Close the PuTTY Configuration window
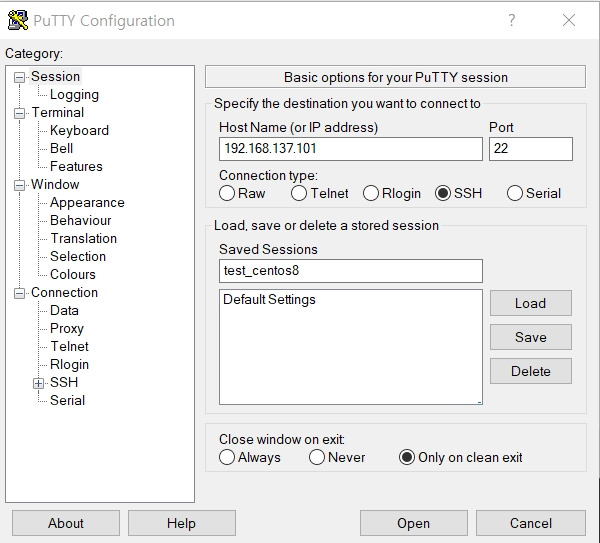Screen dimensions: 600x543 pyautogui.click(x=569, y=20)
